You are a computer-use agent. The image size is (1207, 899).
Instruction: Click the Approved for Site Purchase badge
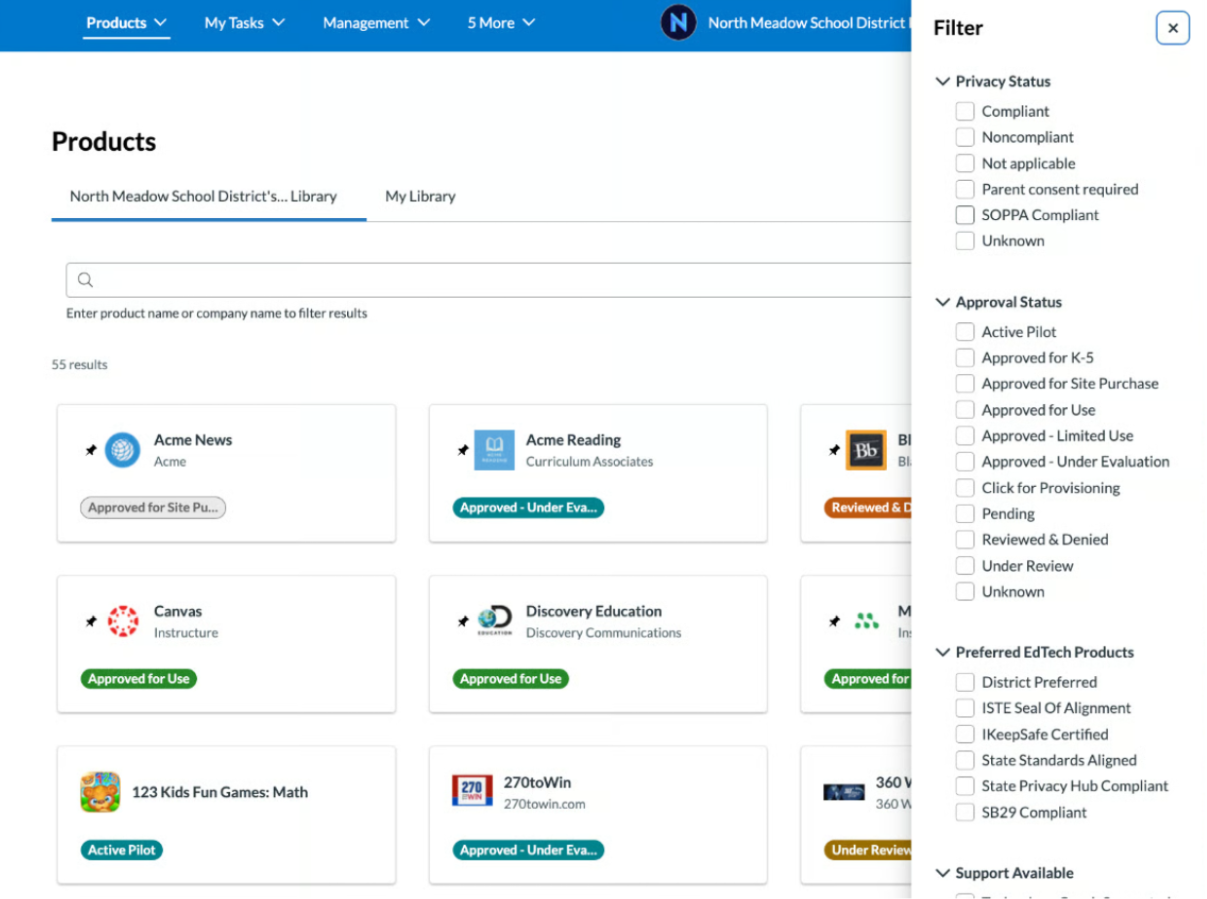pyautogui.click(x=153, y=508)
